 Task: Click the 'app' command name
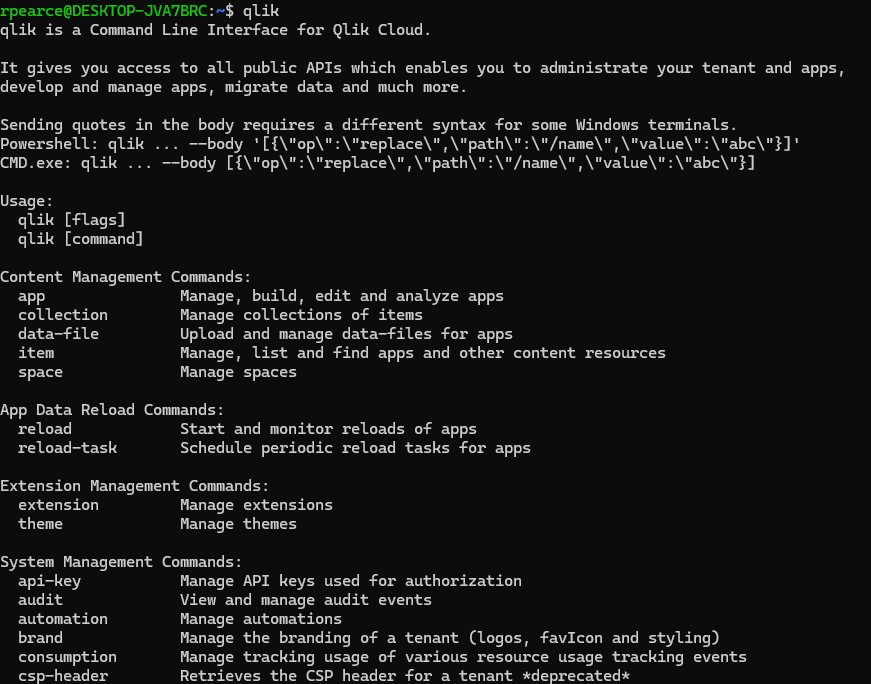(x=31, y=296)
